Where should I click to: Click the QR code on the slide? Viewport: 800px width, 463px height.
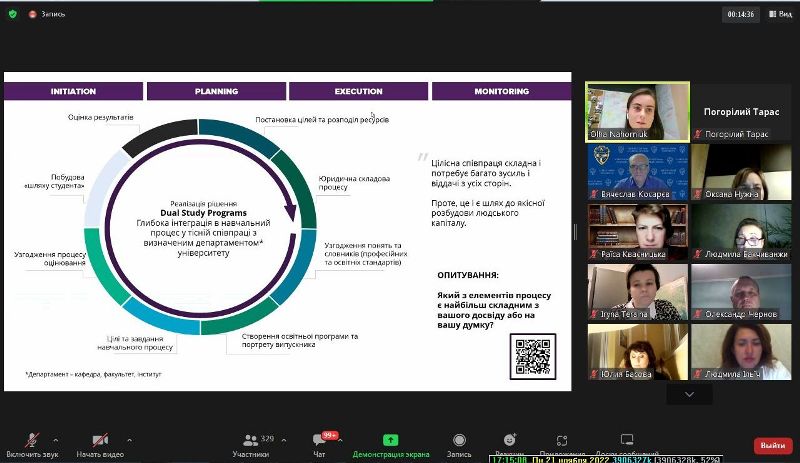pyautogui.click(x=533, y=356)
